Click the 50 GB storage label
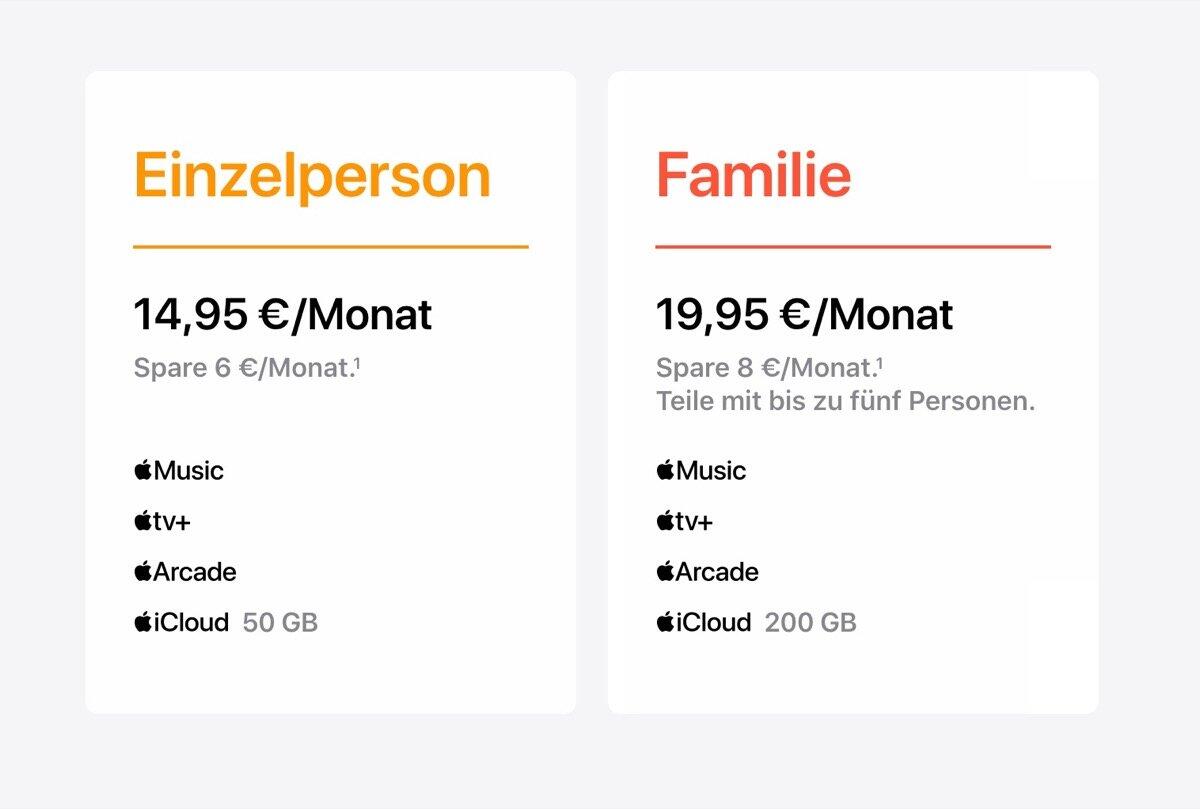The height and width of the screenshot is (809, 1200). pos(280,623)
